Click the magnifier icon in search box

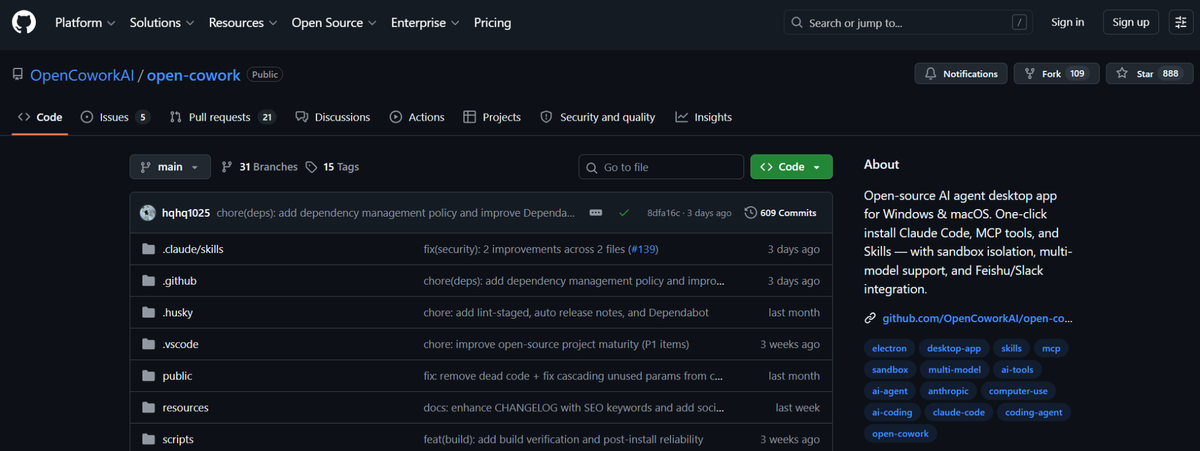(x=796, y=22)
